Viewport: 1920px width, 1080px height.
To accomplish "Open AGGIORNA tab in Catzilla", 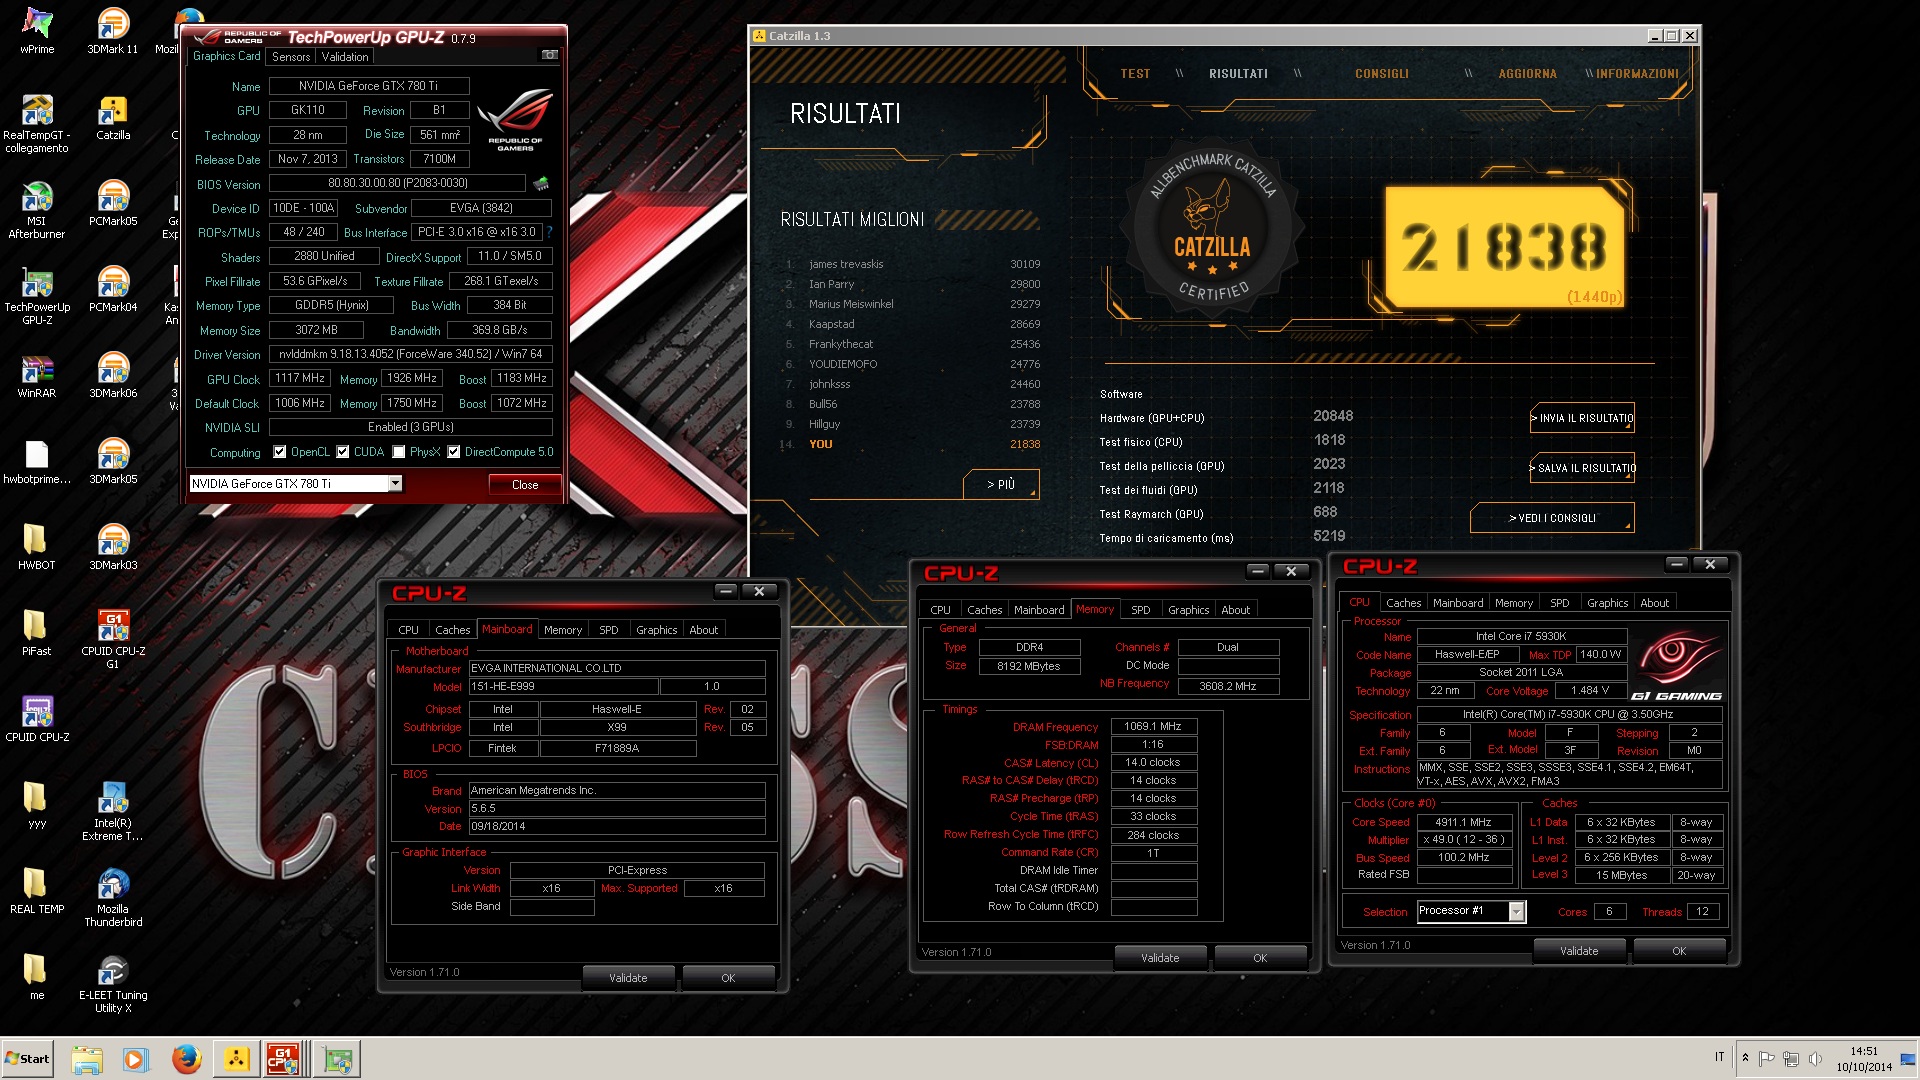I will [x=1527, y=74].
